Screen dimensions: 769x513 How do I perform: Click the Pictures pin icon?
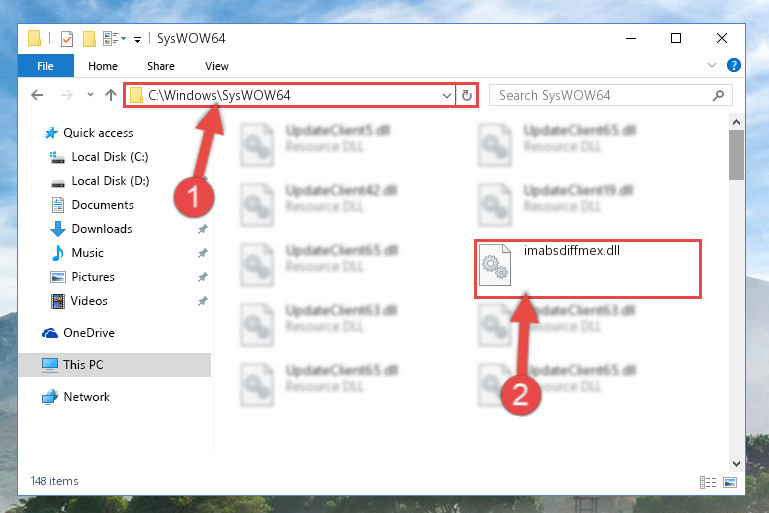coord(202,277)
